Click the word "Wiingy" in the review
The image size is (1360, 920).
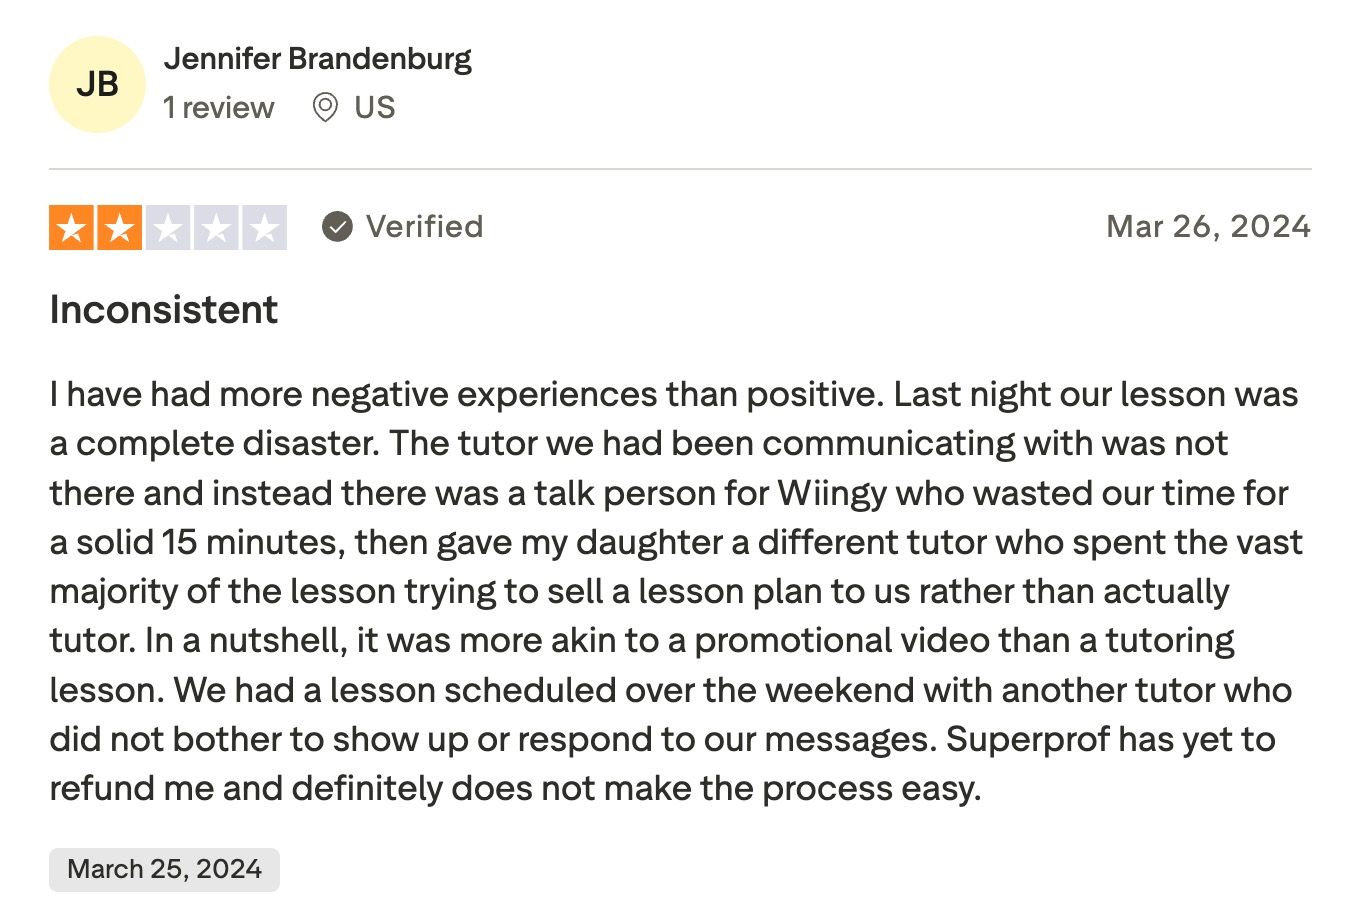coord(833,493)
